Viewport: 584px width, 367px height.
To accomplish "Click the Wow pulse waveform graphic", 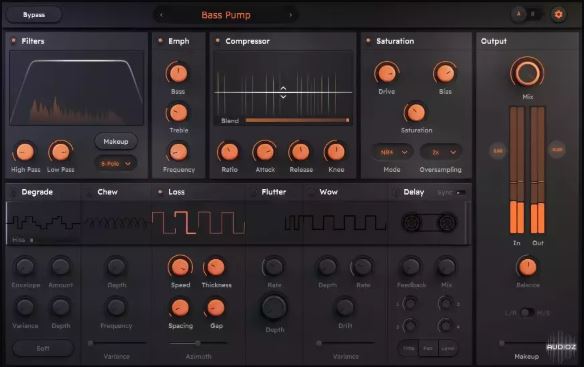I will coord(334,223).
